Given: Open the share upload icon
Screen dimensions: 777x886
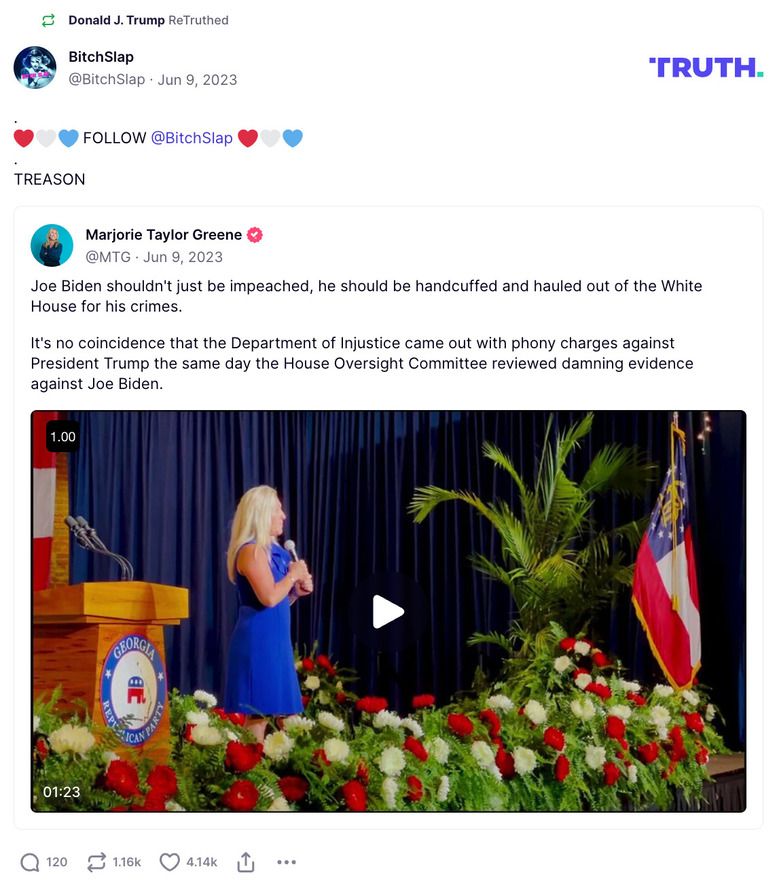Looking at the screenshot, I should [246, 862].
